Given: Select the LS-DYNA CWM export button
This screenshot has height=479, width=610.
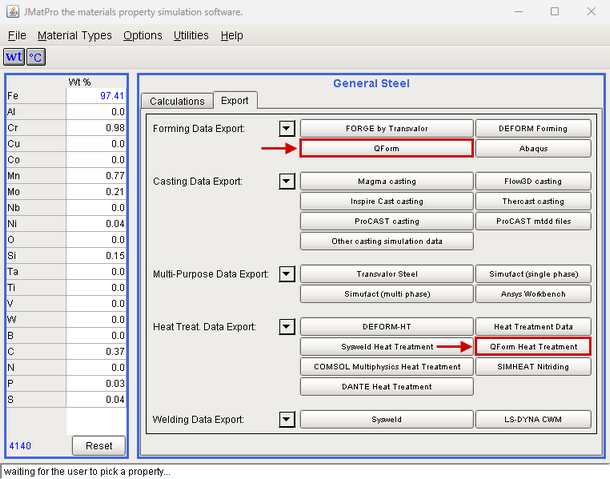Looking at the screenshot, I should tap(533, 419).
